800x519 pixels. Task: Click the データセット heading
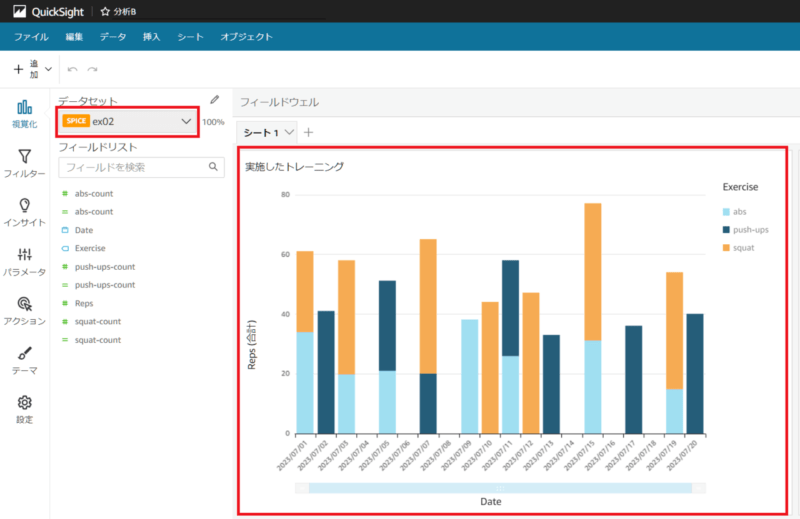pos(88,101)
